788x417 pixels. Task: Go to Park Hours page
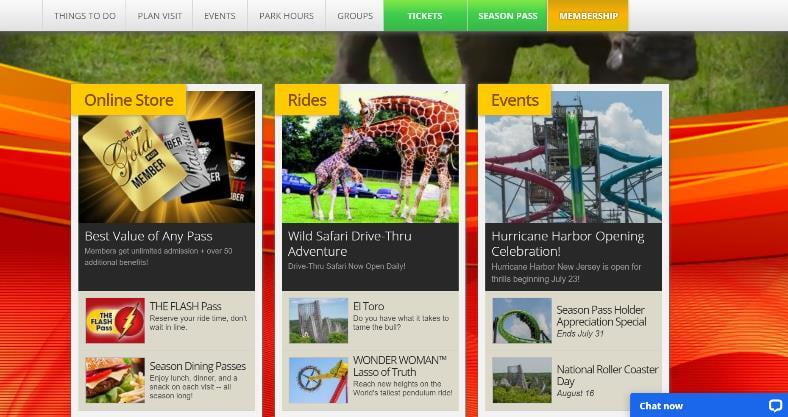pyautogui.click(x=286, y=16)
